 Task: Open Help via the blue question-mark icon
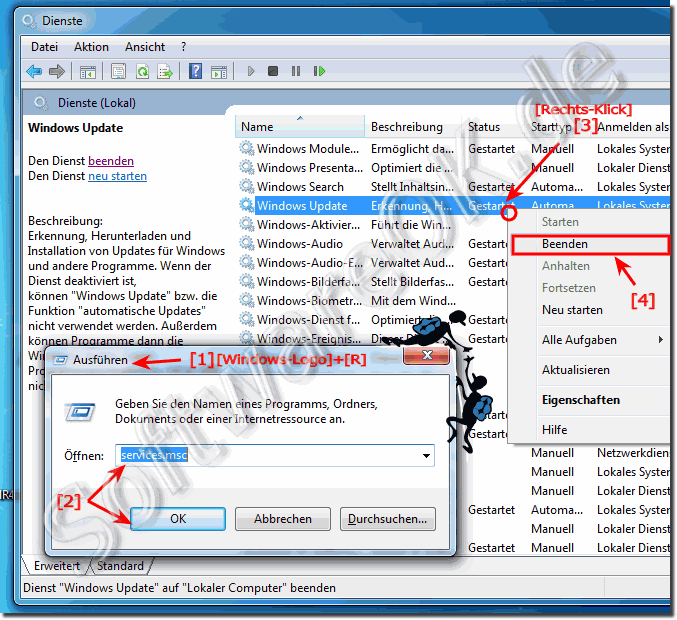195,71
